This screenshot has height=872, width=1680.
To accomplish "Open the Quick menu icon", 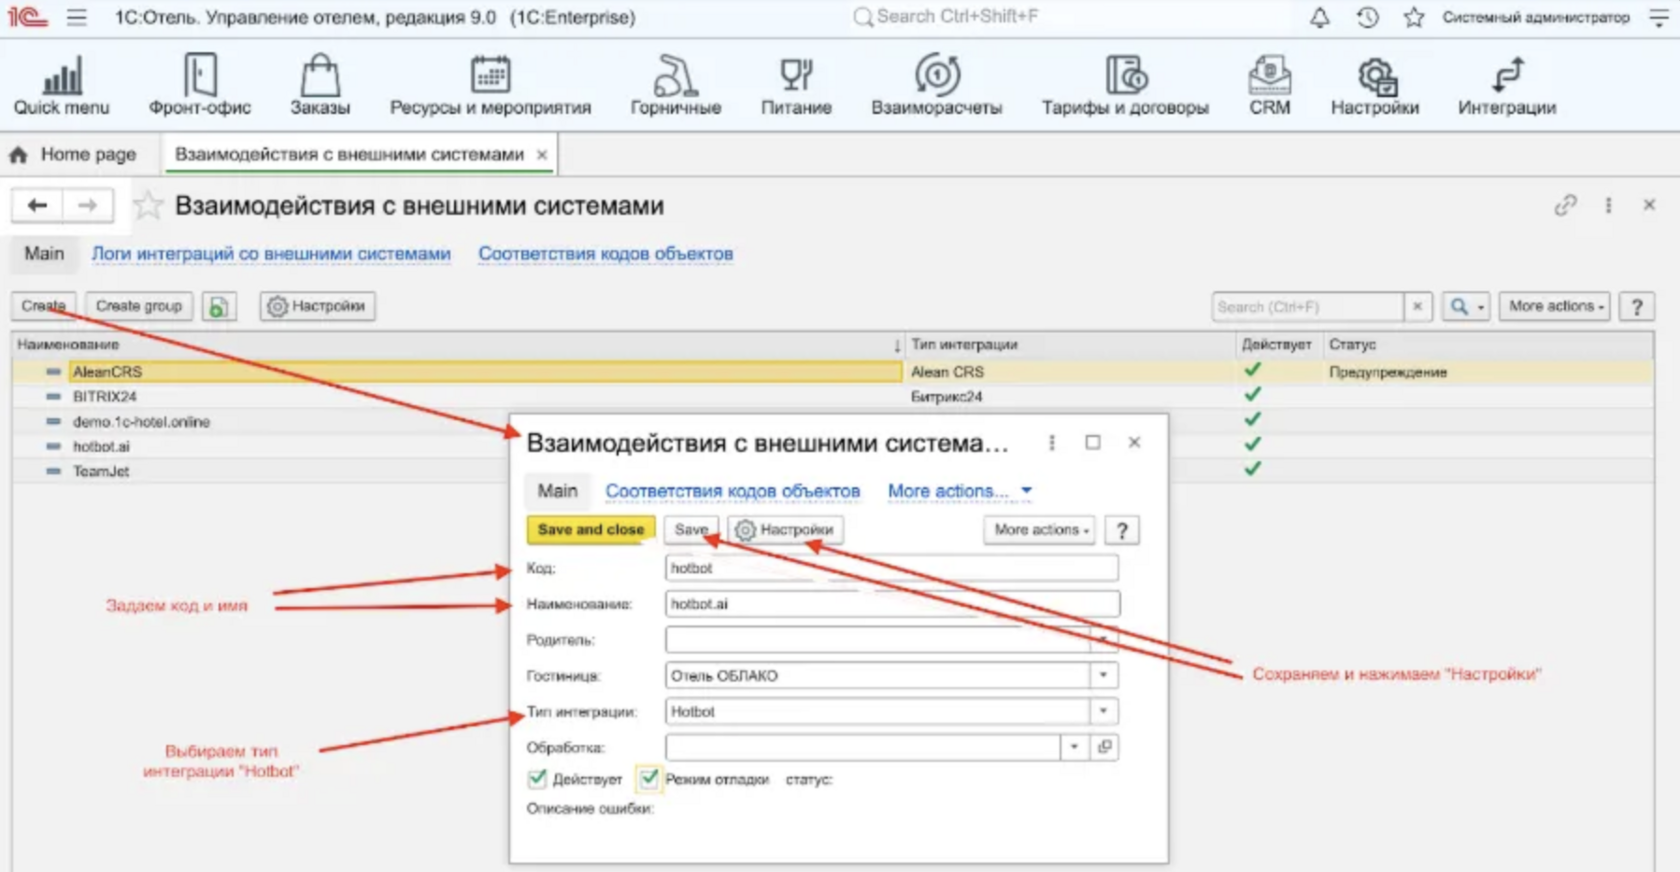I will coord(61,85).
